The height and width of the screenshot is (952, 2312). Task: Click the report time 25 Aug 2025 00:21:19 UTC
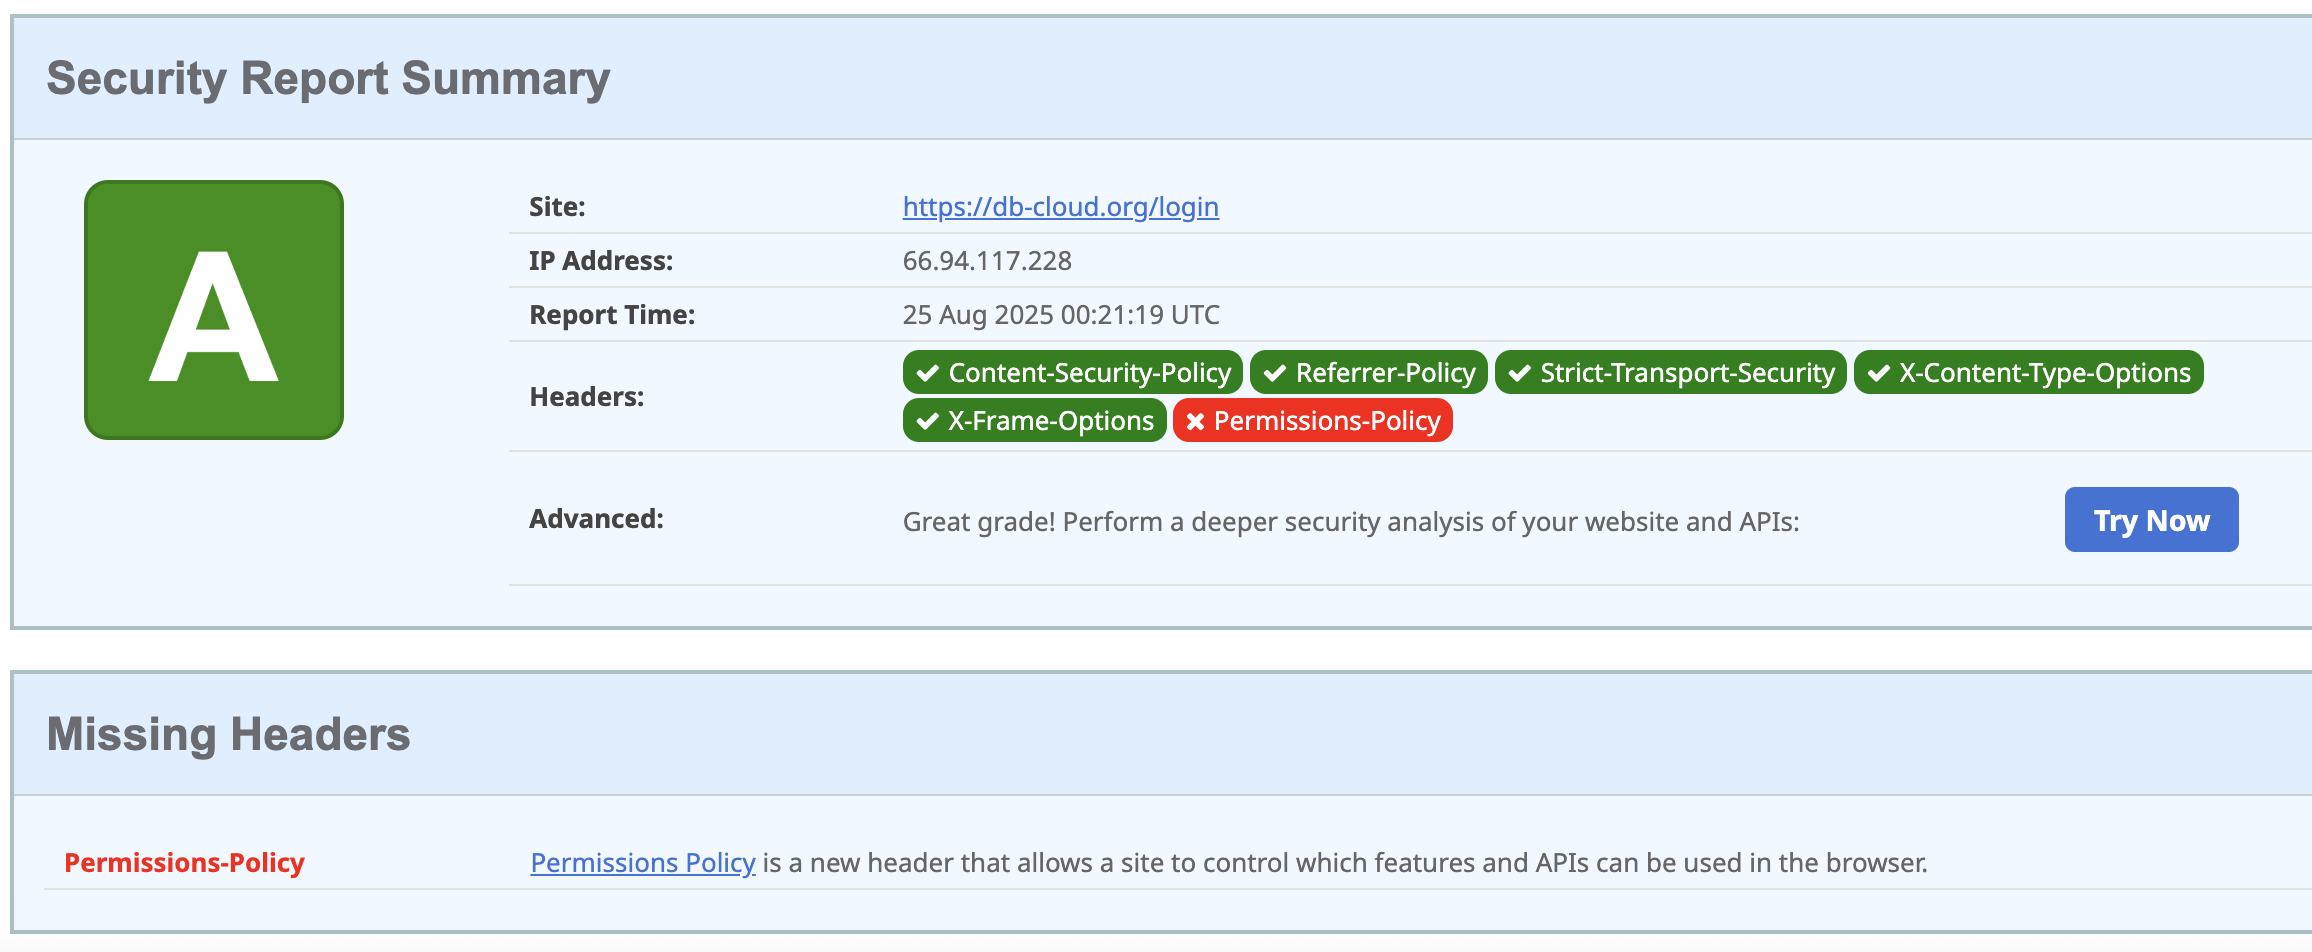tap(1061, 315)
